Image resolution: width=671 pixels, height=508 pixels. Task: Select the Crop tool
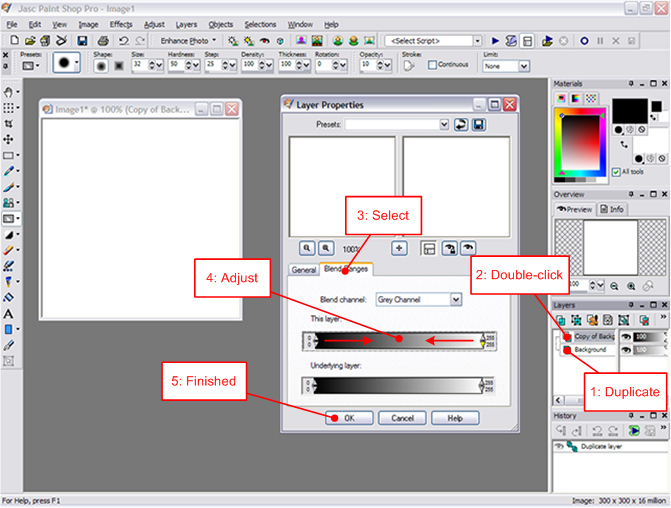click(x=8, y=124)
